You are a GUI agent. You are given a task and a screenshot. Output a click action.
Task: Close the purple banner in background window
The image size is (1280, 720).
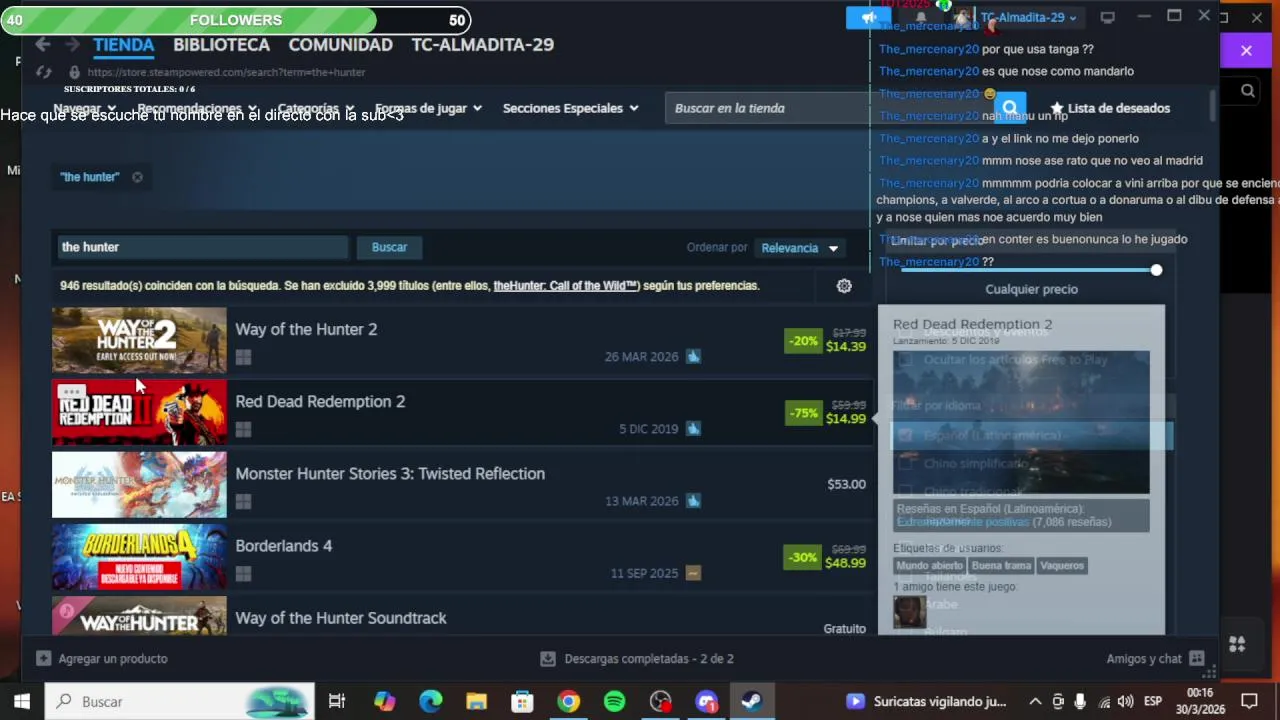click(1246, 50)
